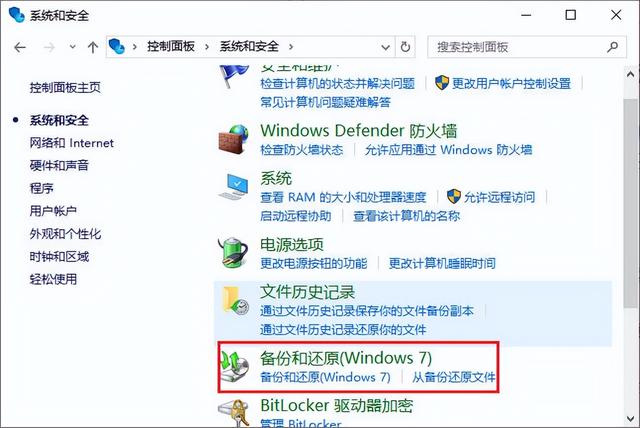Open the 从备份还原文件 link

point(453,377)
